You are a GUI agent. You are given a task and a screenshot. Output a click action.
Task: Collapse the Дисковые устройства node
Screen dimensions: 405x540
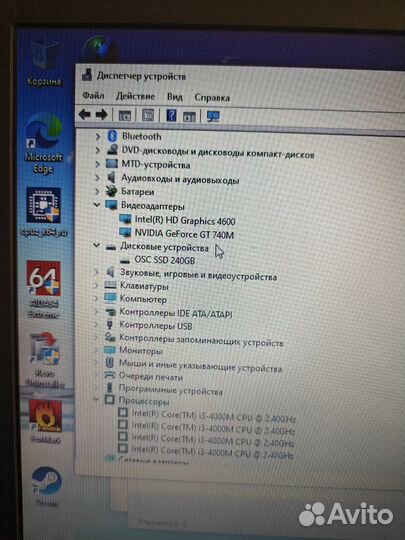tap(97, 246)
